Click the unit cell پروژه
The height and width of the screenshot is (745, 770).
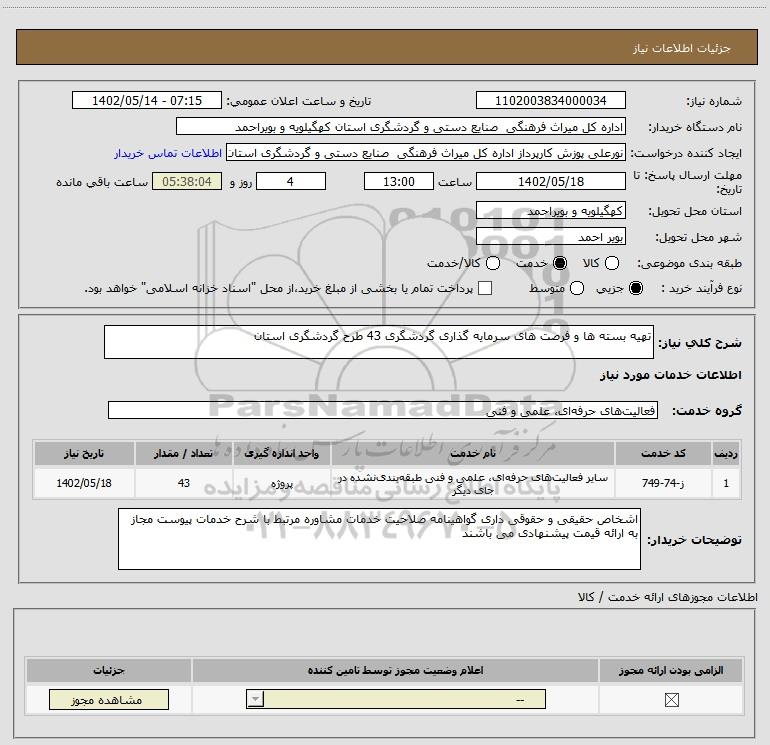(x=282, y=483)
